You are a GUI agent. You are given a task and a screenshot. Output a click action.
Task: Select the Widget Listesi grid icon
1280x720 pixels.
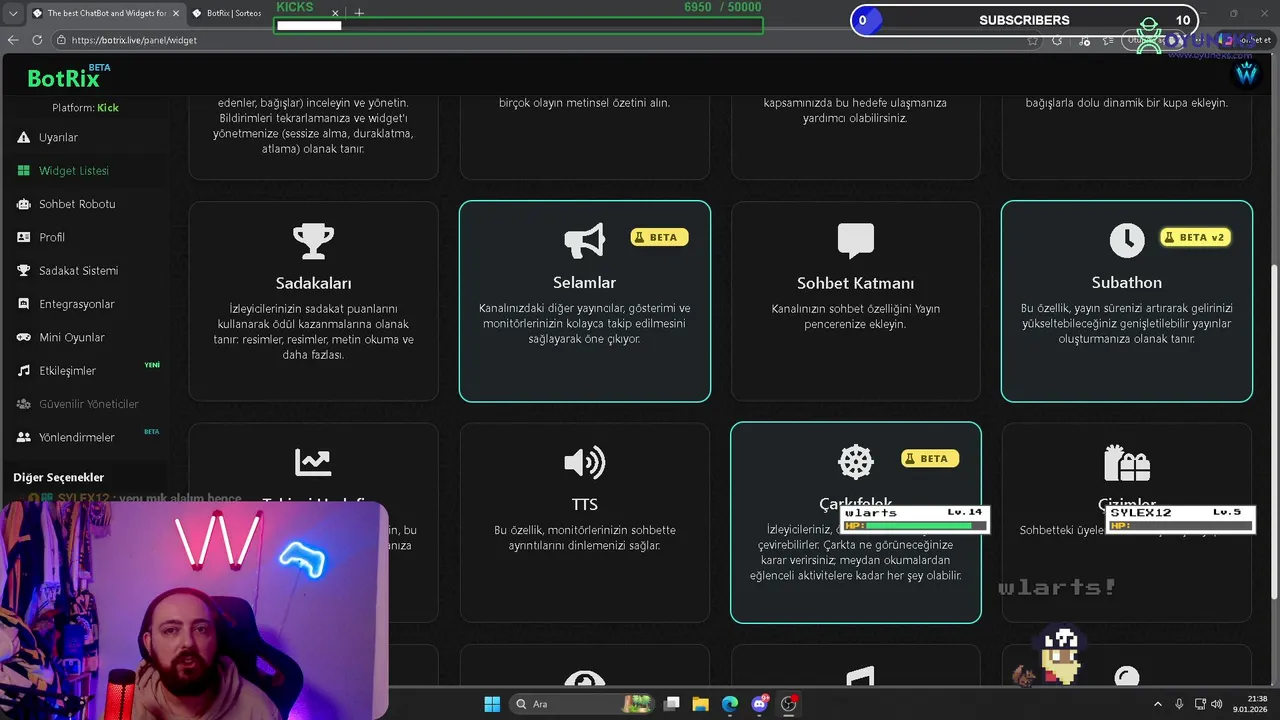23,171
